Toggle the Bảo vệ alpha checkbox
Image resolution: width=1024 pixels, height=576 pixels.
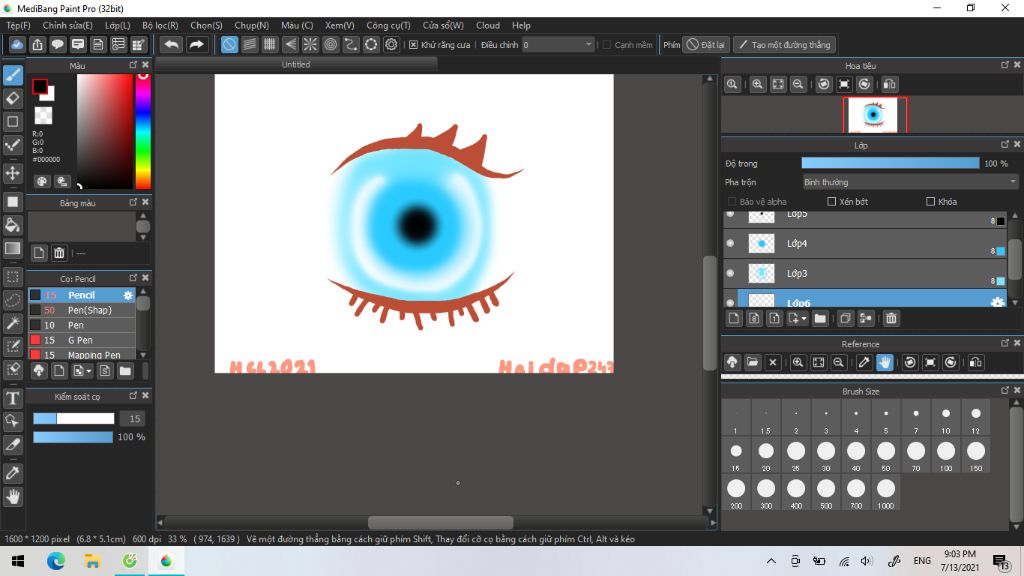click(x=731, y=202)
